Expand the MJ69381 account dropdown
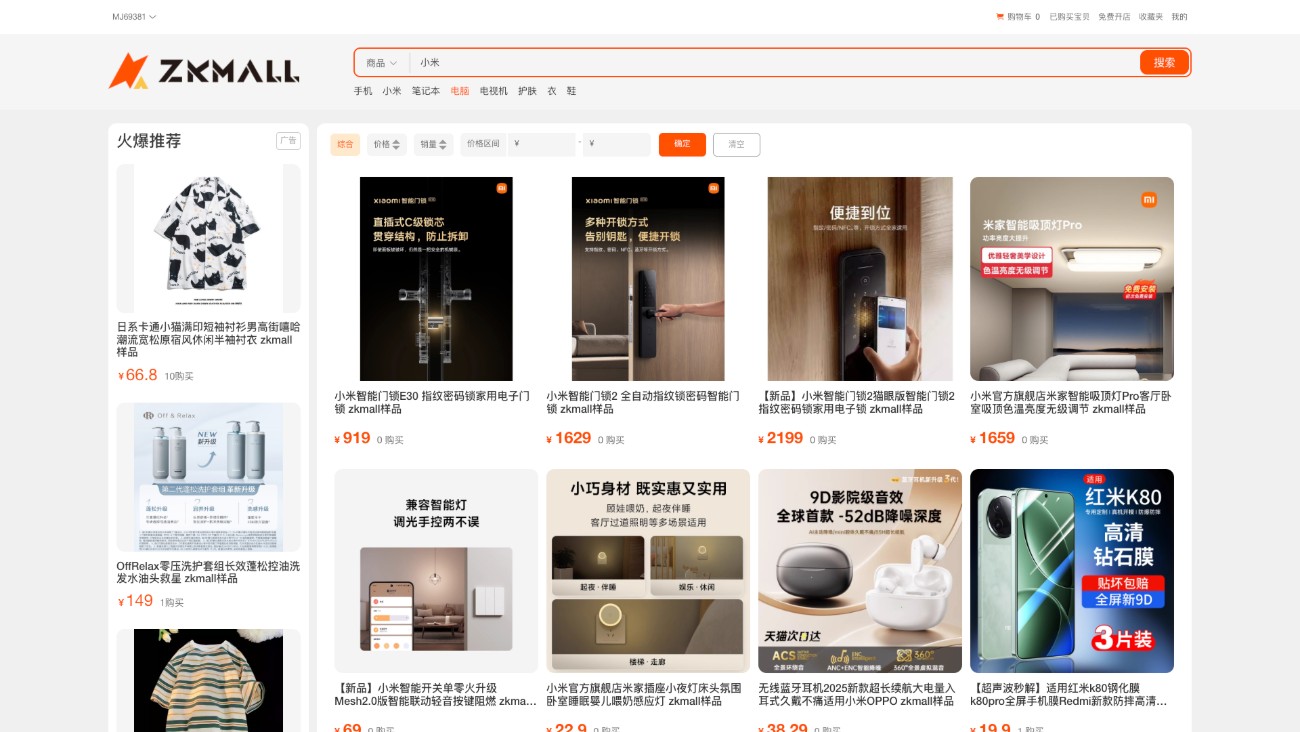This screenshot has width=1300, height=732. tap(134, 17)
